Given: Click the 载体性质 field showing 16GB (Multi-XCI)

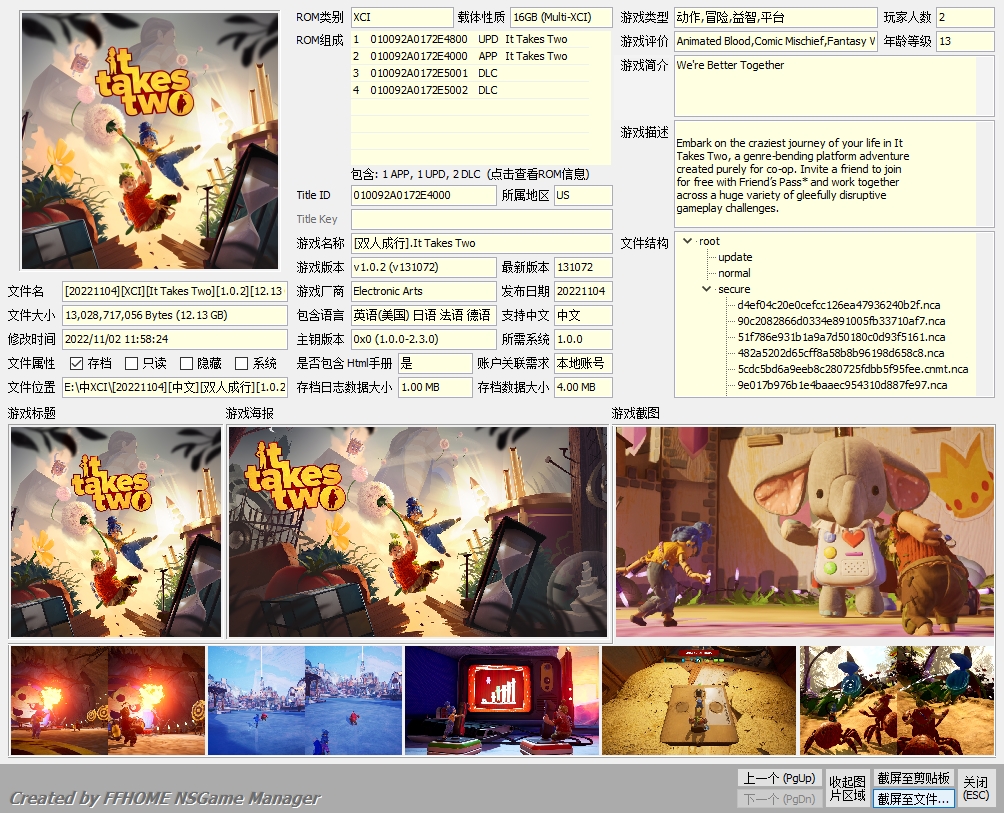Looking at the screenshot, I should tap(561, 17).
